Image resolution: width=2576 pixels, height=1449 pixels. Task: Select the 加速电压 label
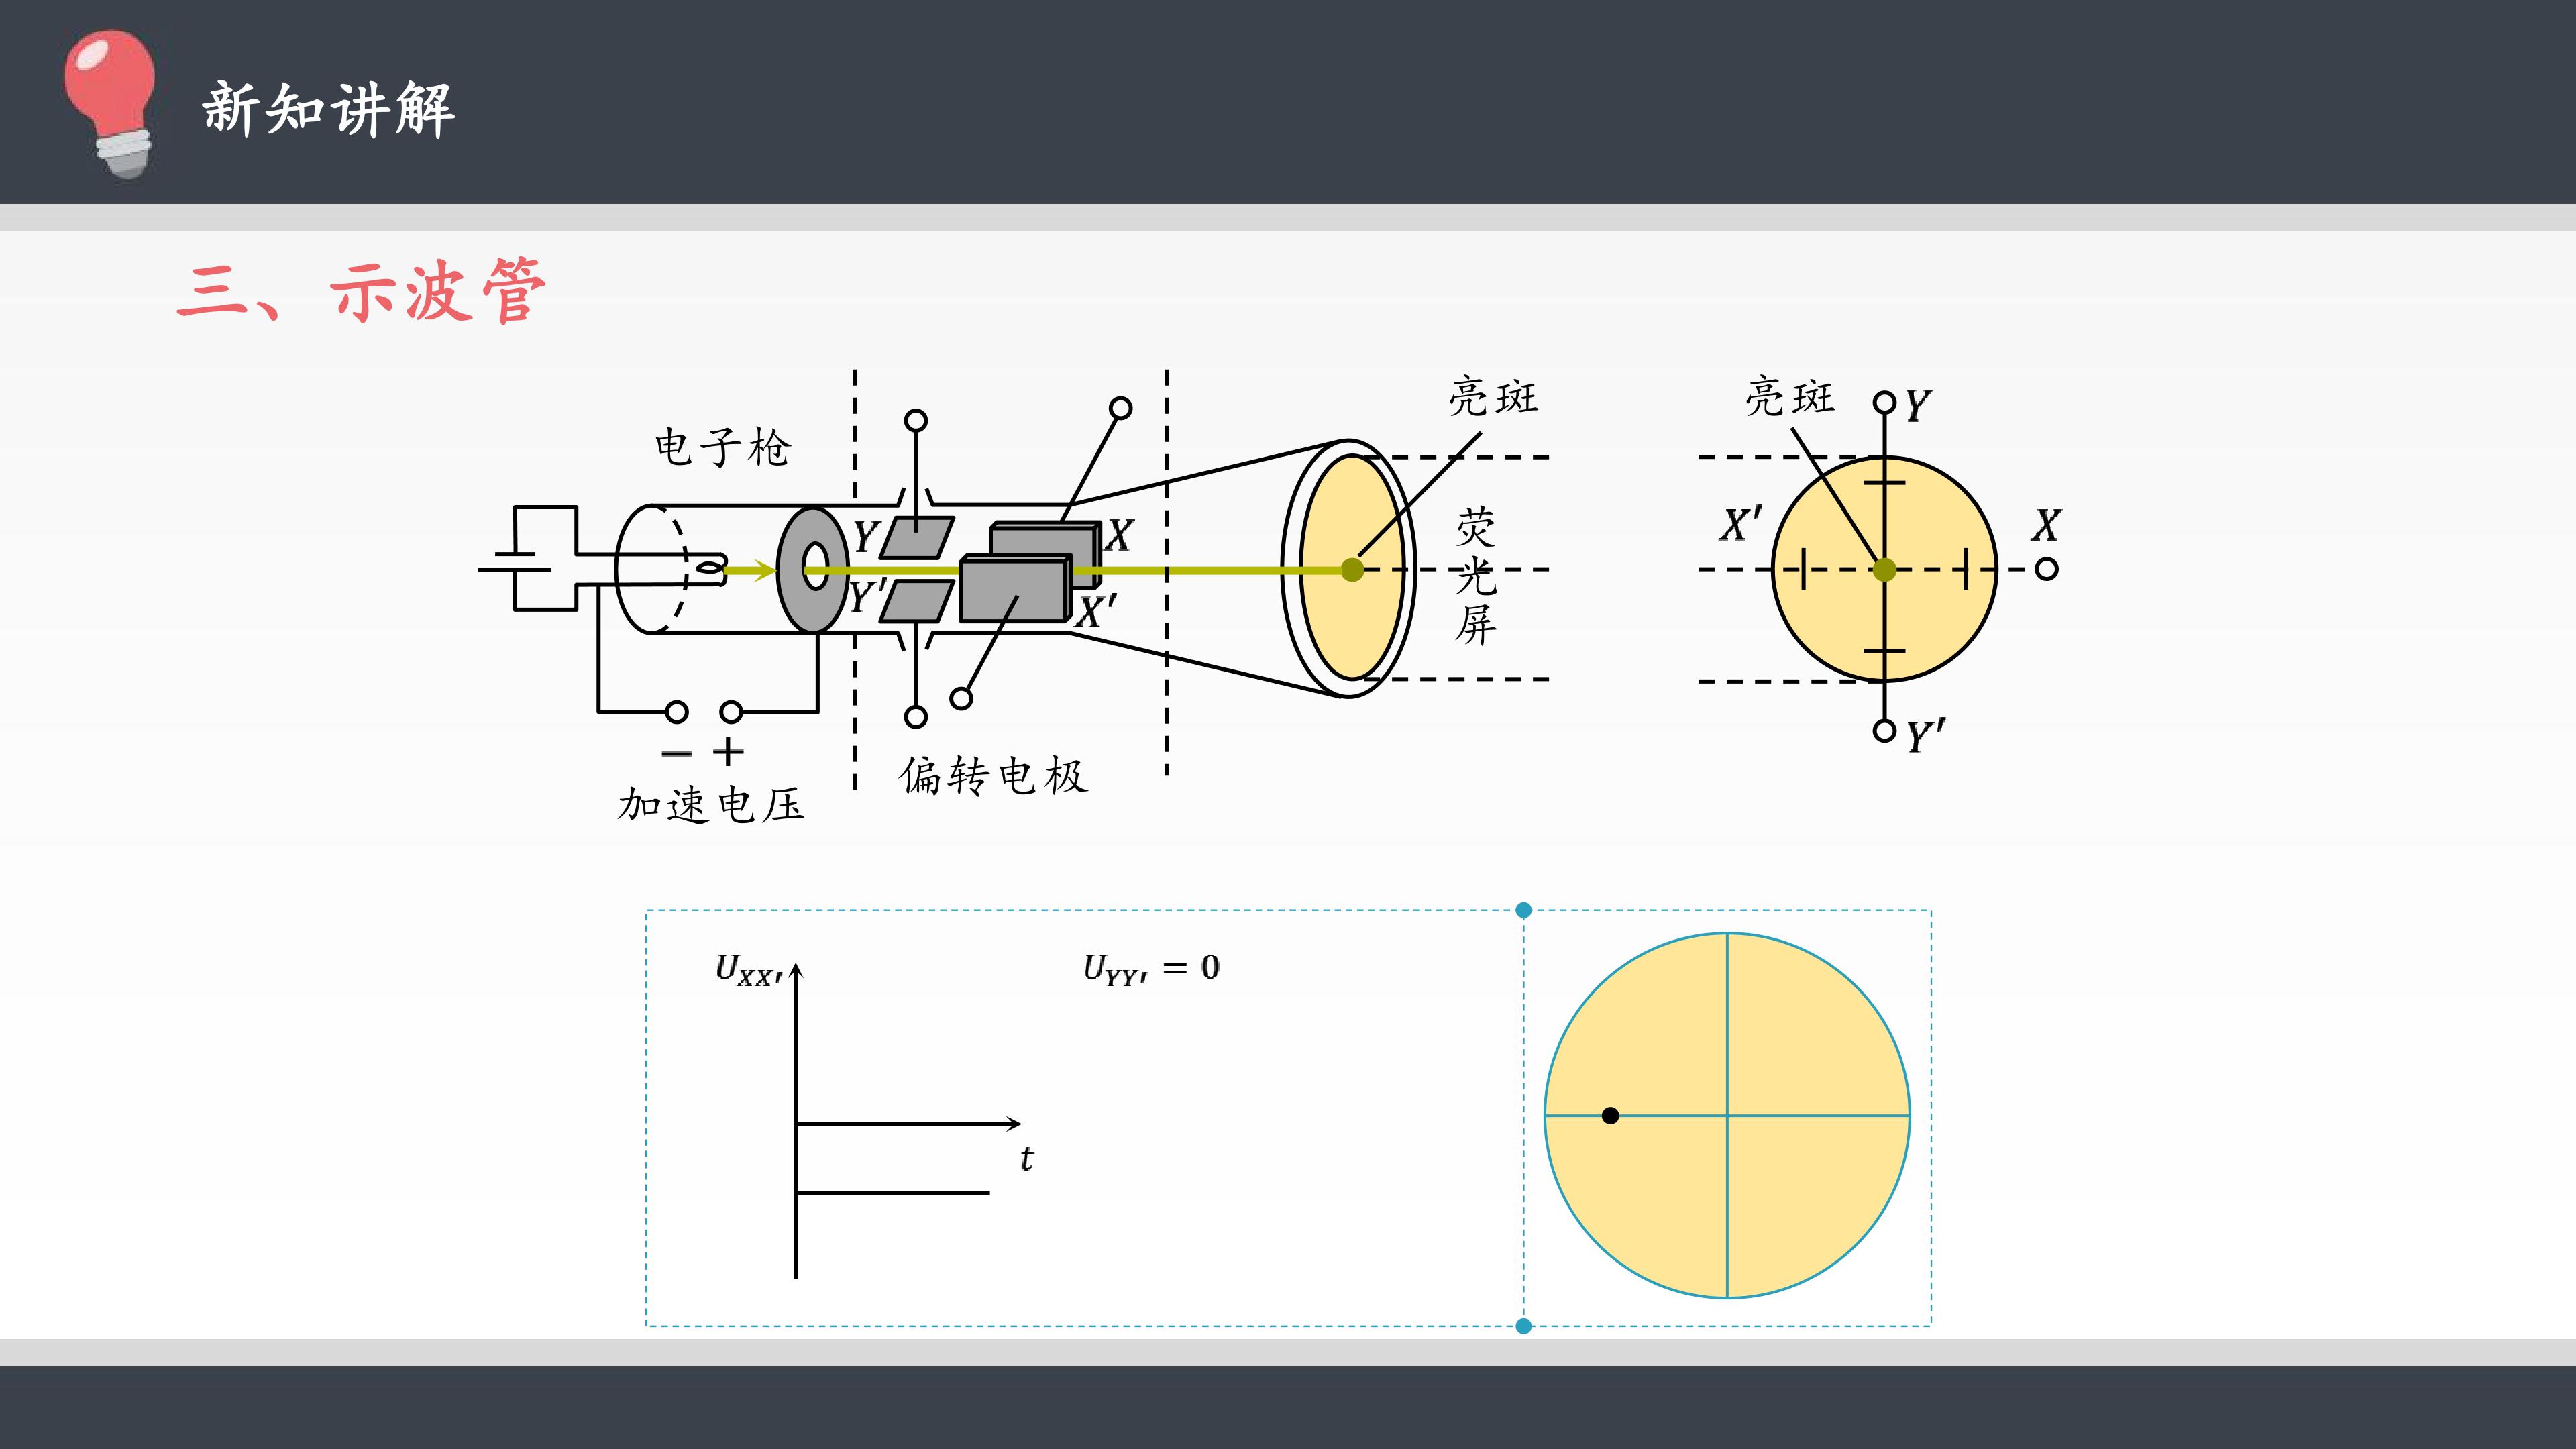pyautogui.click(x=711, y=805)
